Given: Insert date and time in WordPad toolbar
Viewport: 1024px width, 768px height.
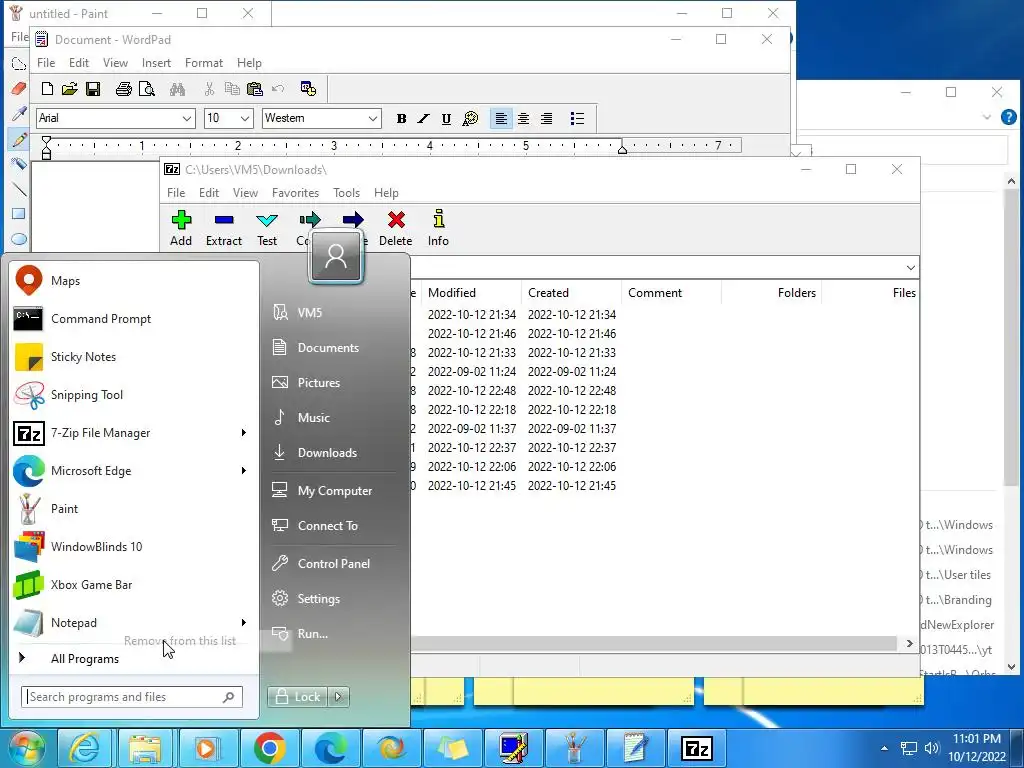Looking at the screenshot, I should point(308,89).
